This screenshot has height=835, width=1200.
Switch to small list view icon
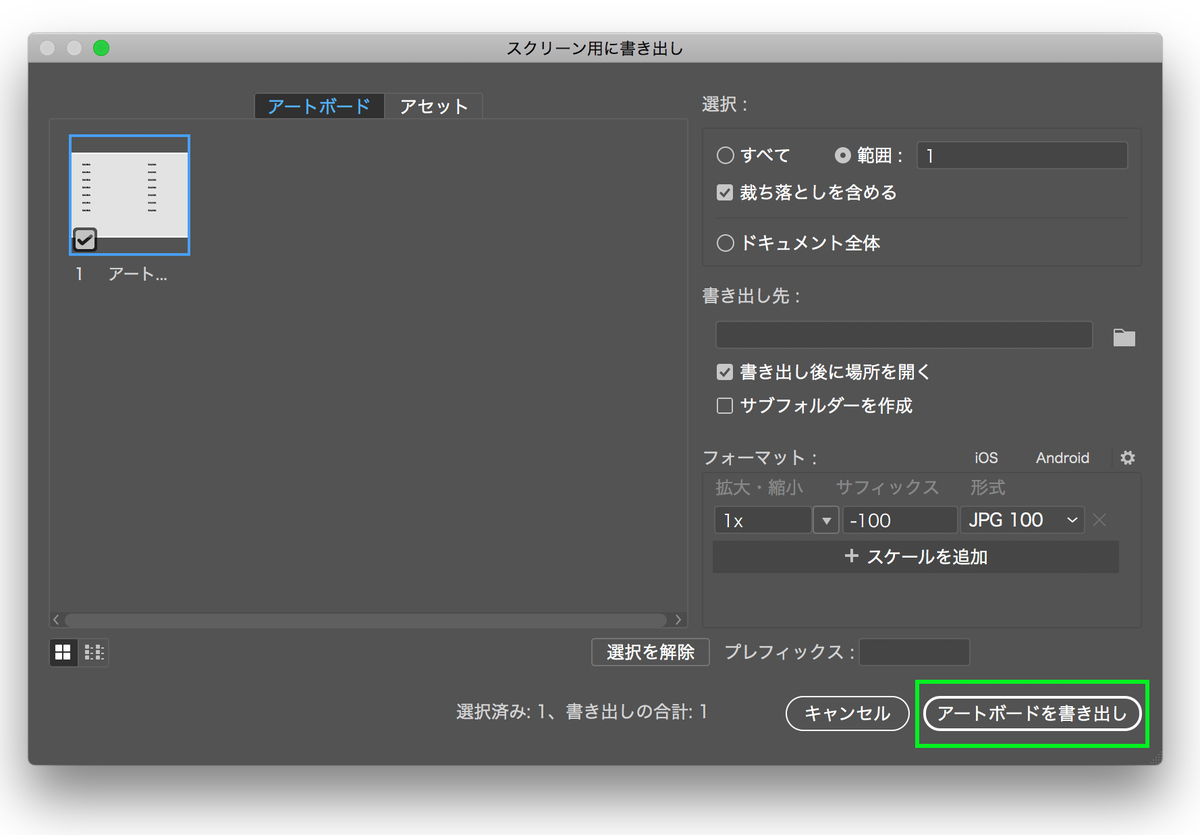point(95,652)
